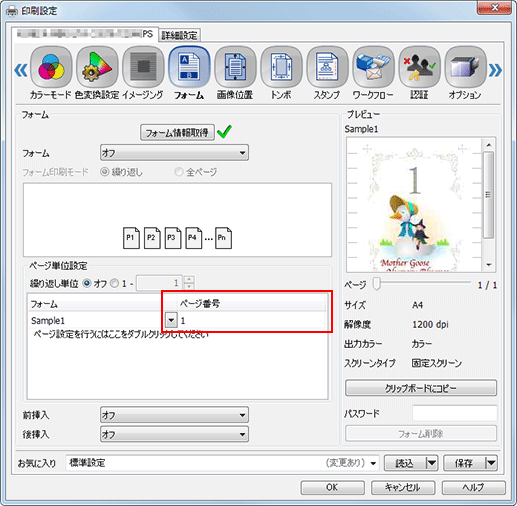This screenshot has height=506, width=517.
Task: Click the 読込 button
Action: point(405,463)
